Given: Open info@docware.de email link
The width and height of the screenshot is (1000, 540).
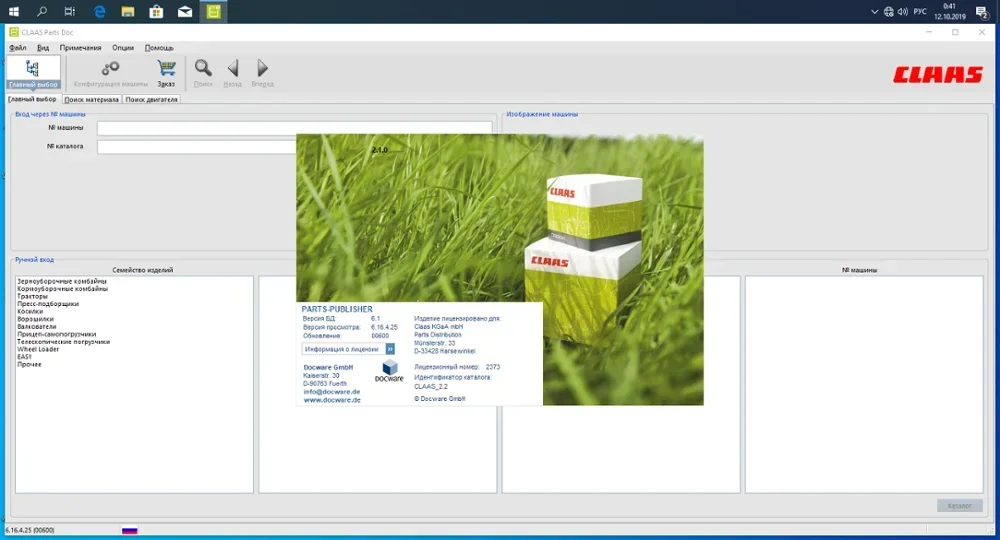Looking at the screenshot, I should pos(332,392).
